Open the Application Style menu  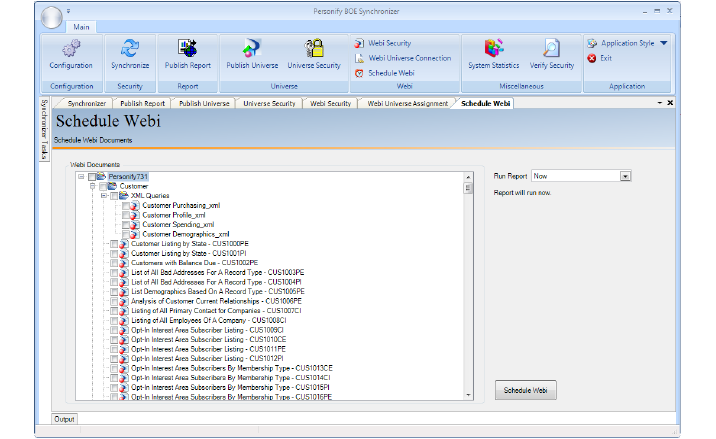click(x=627, y=44)
